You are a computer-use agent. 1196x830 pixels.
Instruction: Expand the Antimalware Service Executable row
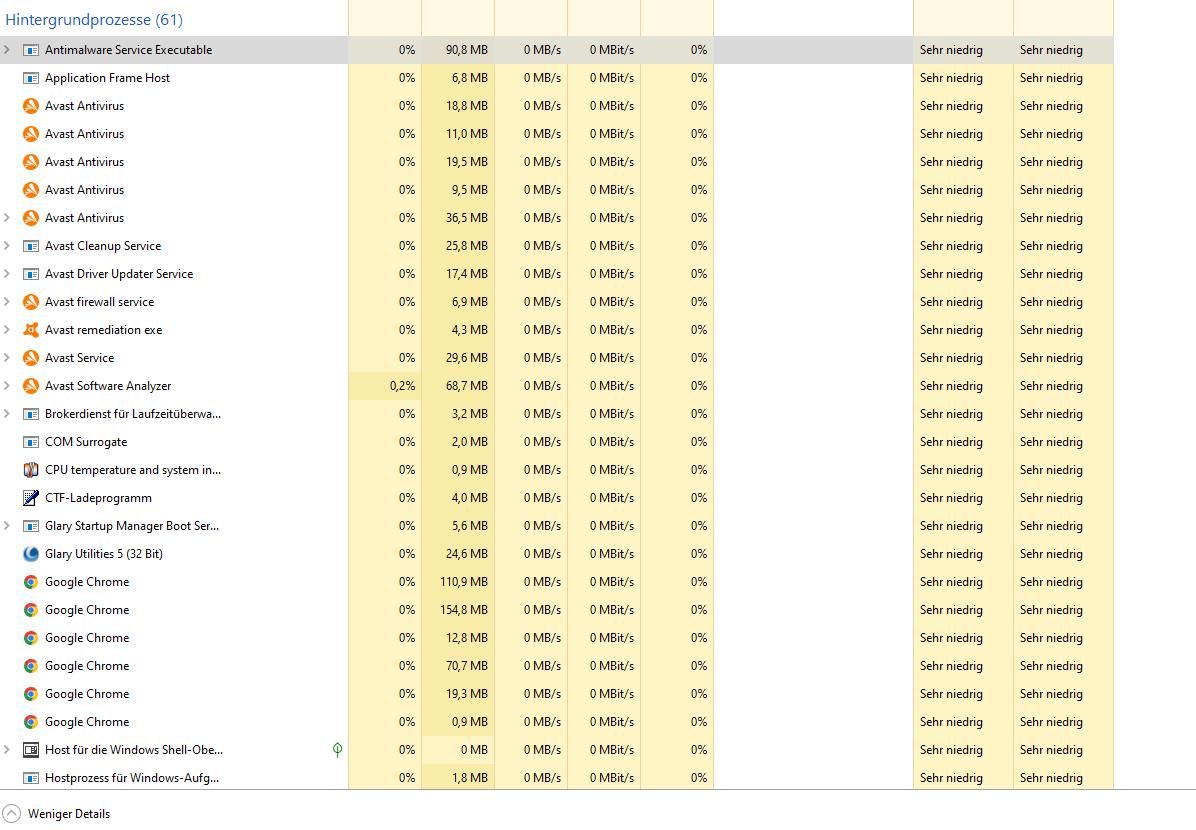(x=7, y=50)
